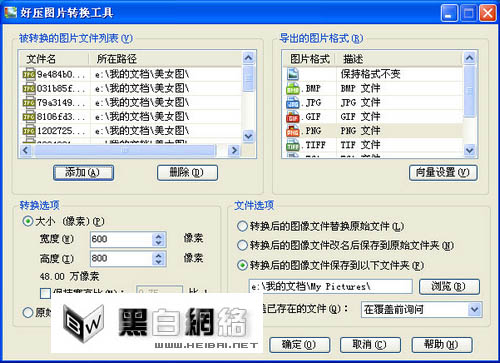Viewport: 500px width, 363px height.
Task: Decrease the height spinner value
Action: tap(159, 262)
